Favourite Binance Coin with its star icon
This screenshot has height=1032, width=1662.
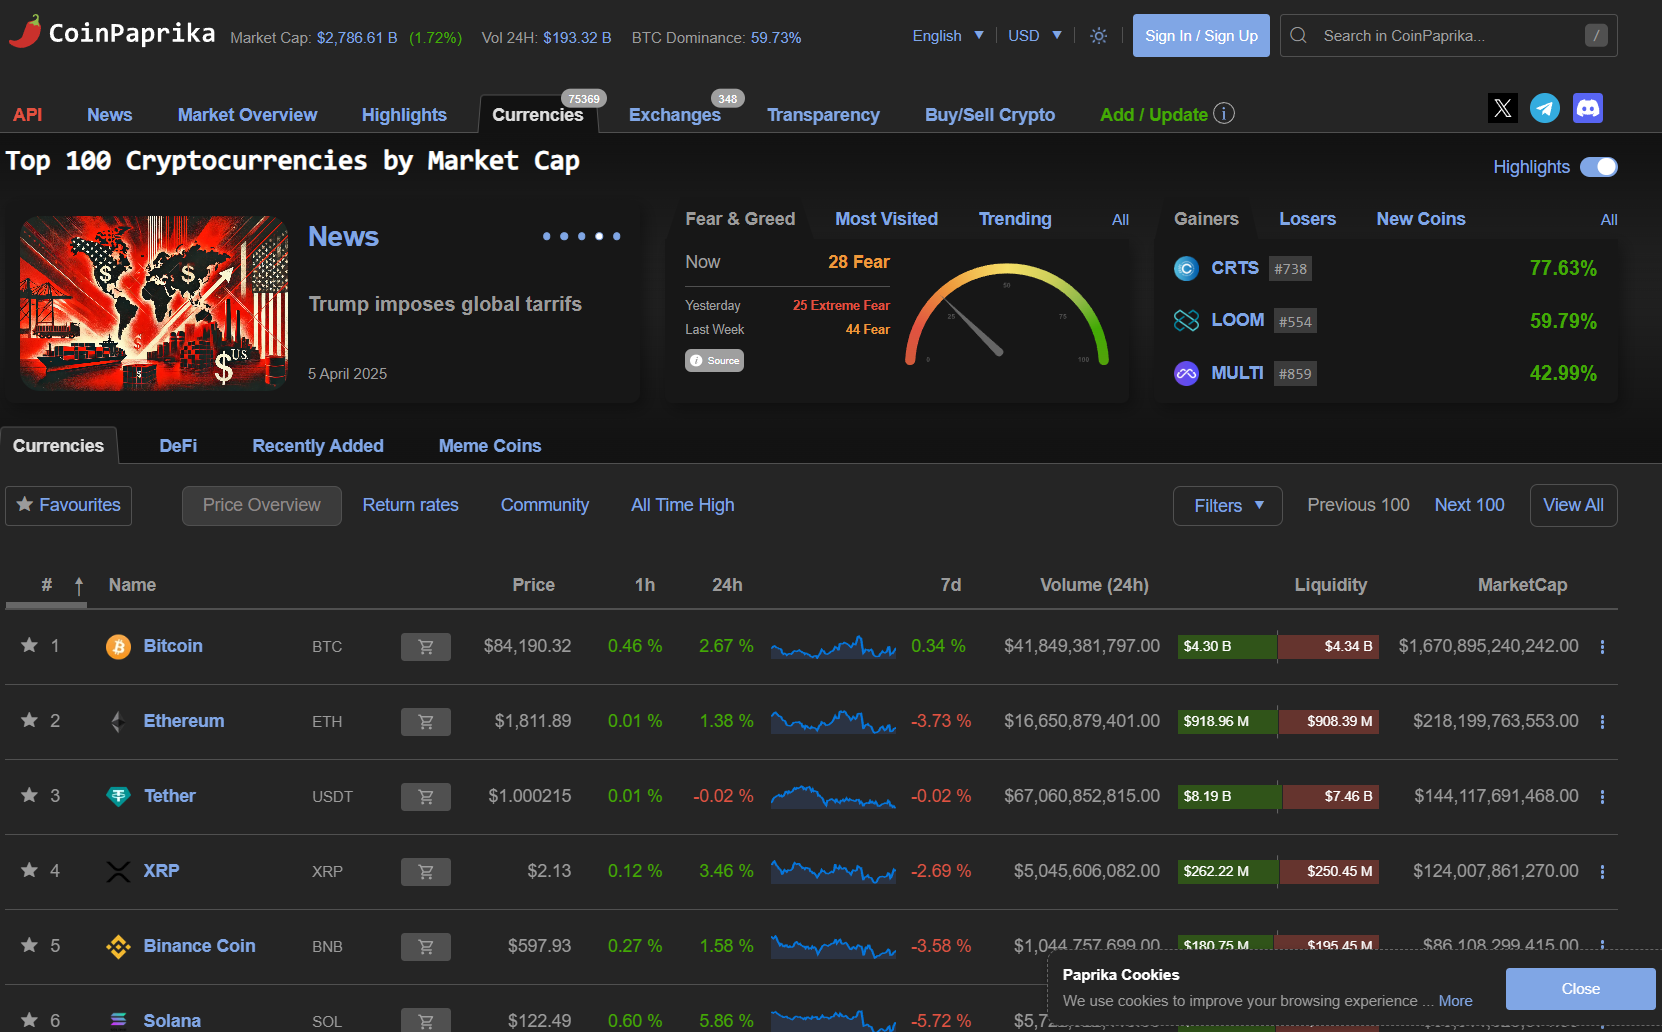pos(30,945)
